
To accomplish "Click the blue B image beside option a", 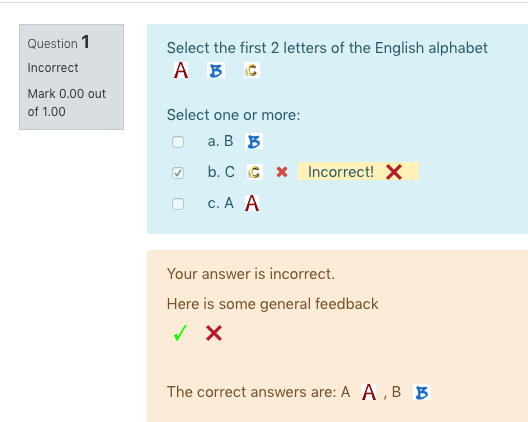I will click(254, 141).
